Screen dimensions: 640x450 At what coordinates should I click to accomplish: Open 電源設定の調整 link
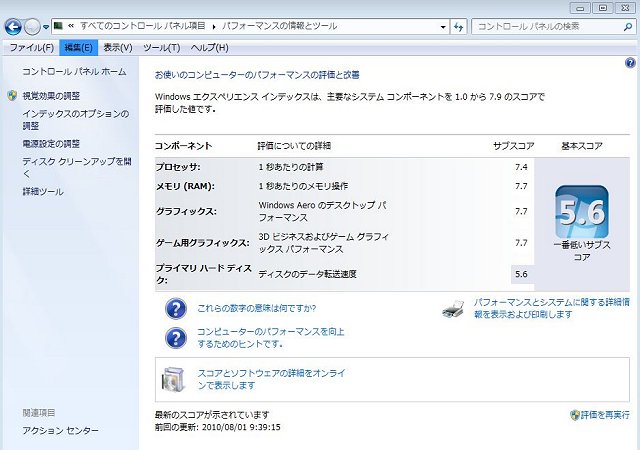coord(51,144)
